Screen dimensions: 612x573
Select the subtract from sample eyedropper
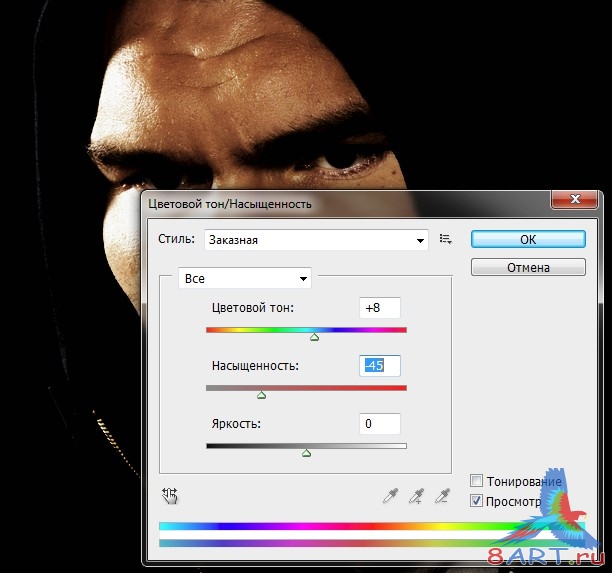[443, 496]
